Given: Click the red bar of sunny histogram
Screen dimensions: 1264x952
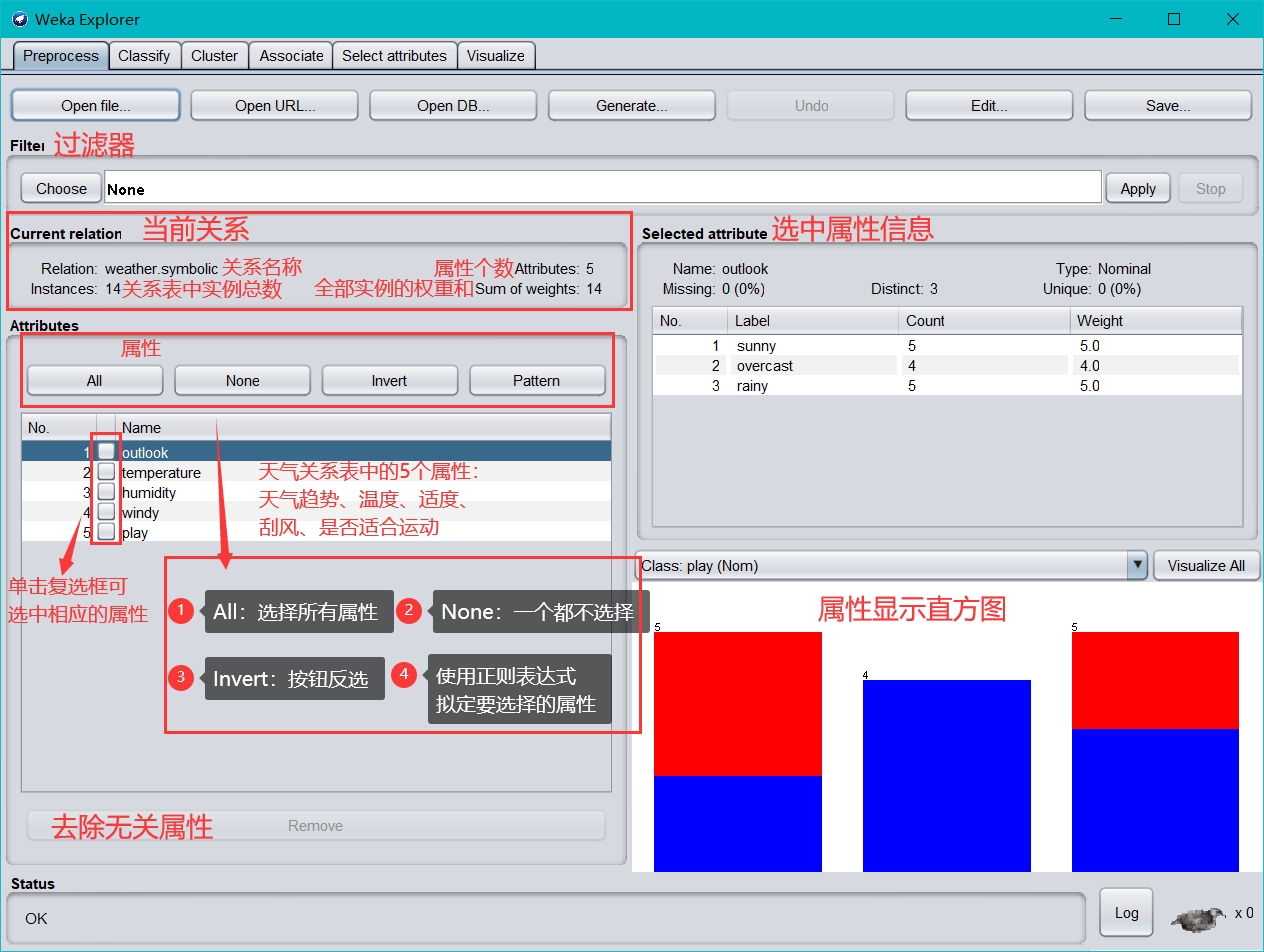Looking at the screenshot, I should [738, 703].
